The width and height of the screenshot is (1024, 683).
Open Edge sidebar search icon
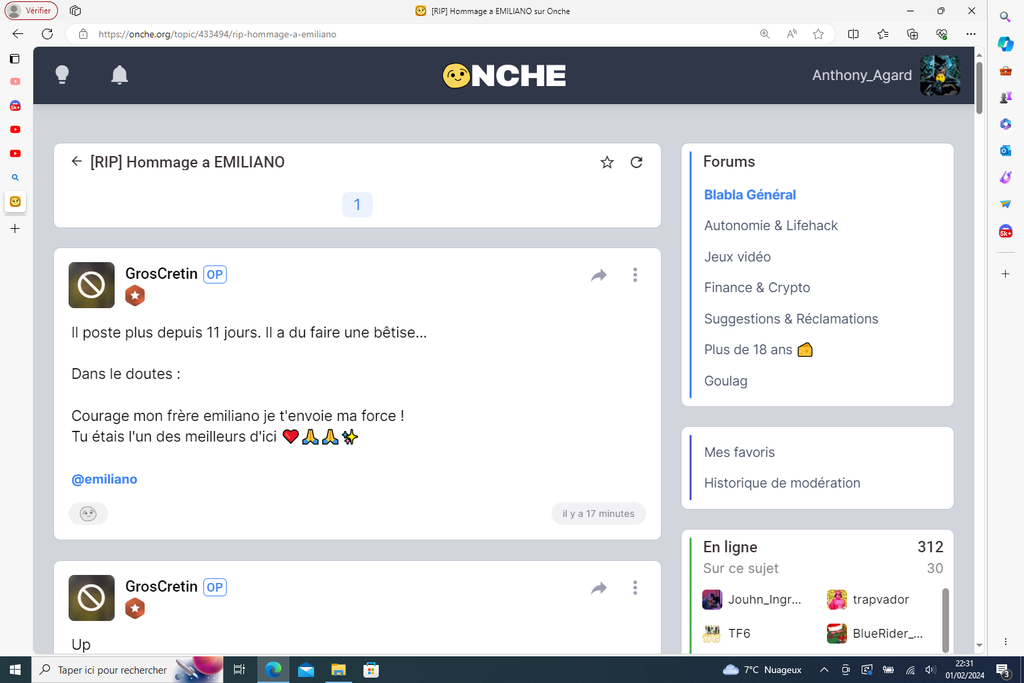[x=1005, y=16]
